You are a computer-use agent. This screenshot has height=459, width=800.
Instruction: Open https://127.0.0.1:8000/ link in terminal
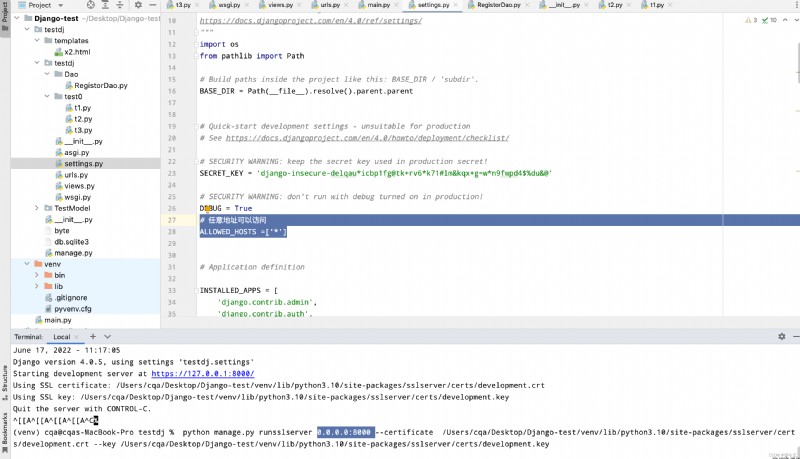[x=203, y=374]
